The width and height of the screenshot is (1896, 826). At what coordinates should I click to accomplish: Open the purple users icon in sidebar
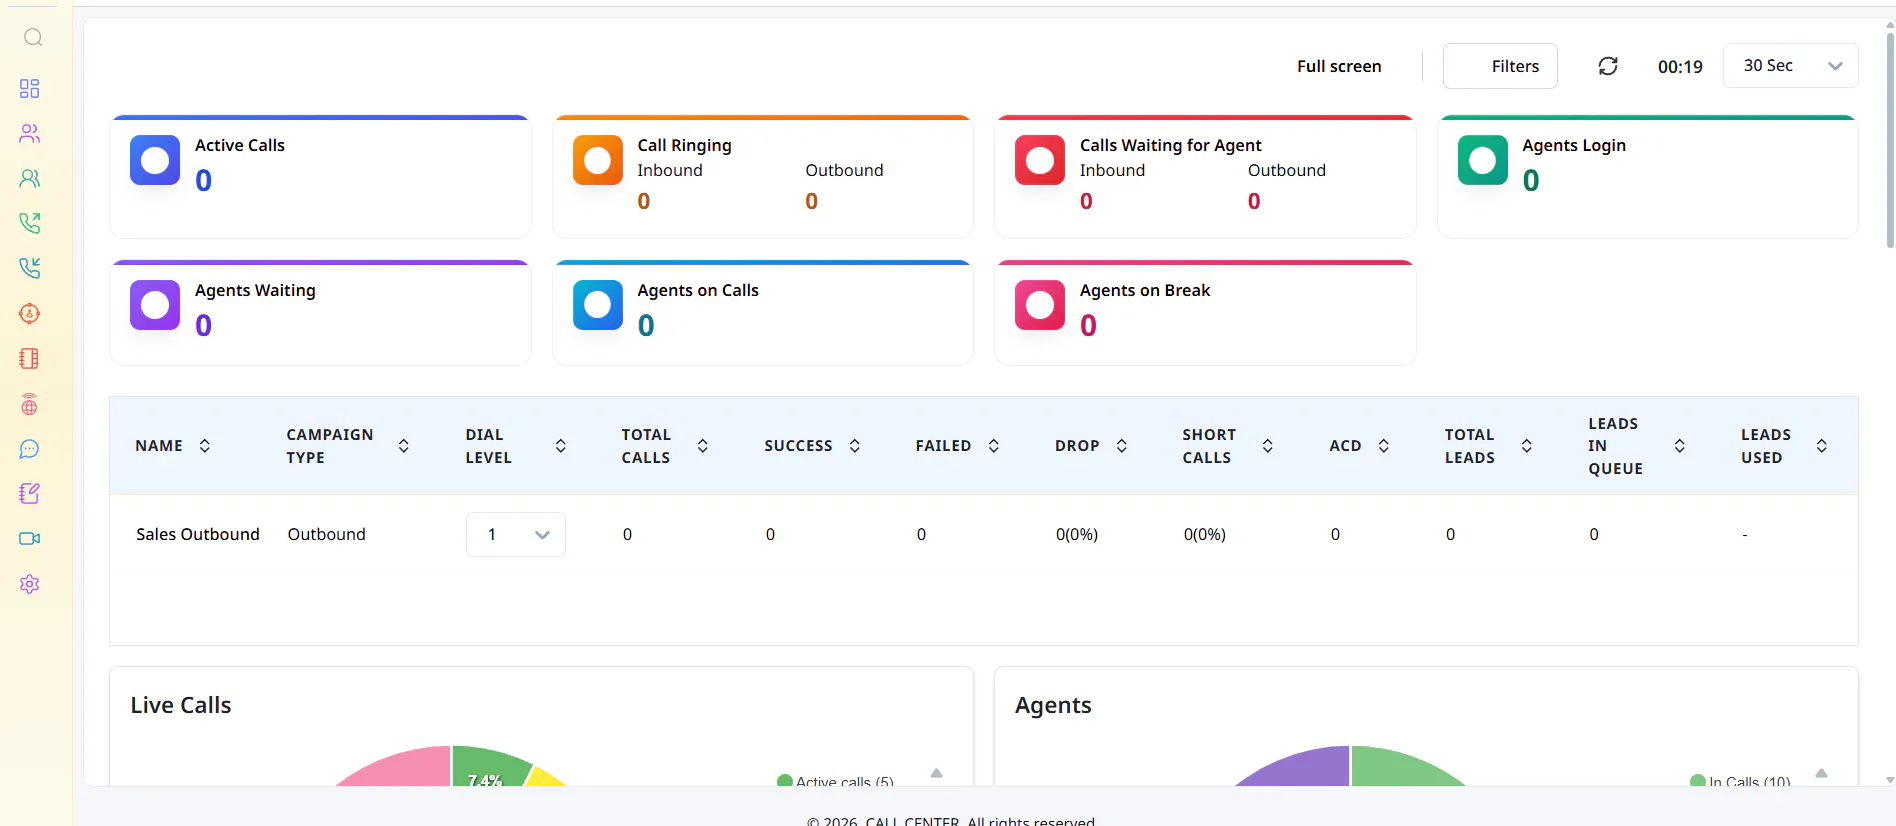[30, 134]
